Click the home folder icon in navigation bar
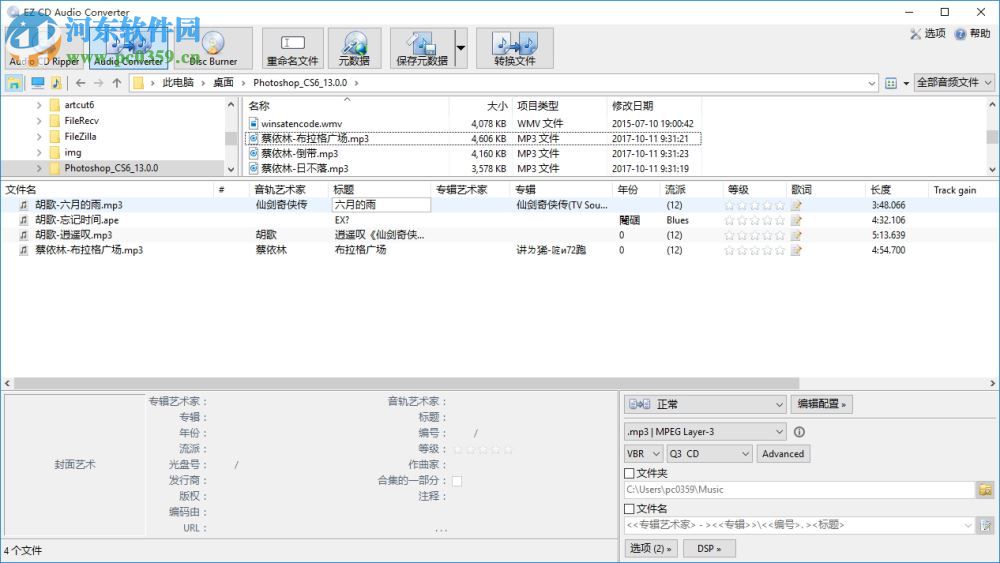This screenshot has height=563, width=1000. (x=14, y=83)
